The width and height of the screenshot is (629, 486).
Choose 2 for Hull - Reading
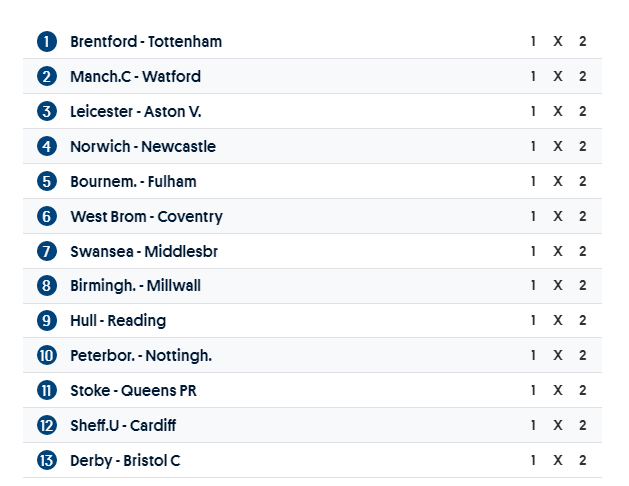[x=582, y=321]
